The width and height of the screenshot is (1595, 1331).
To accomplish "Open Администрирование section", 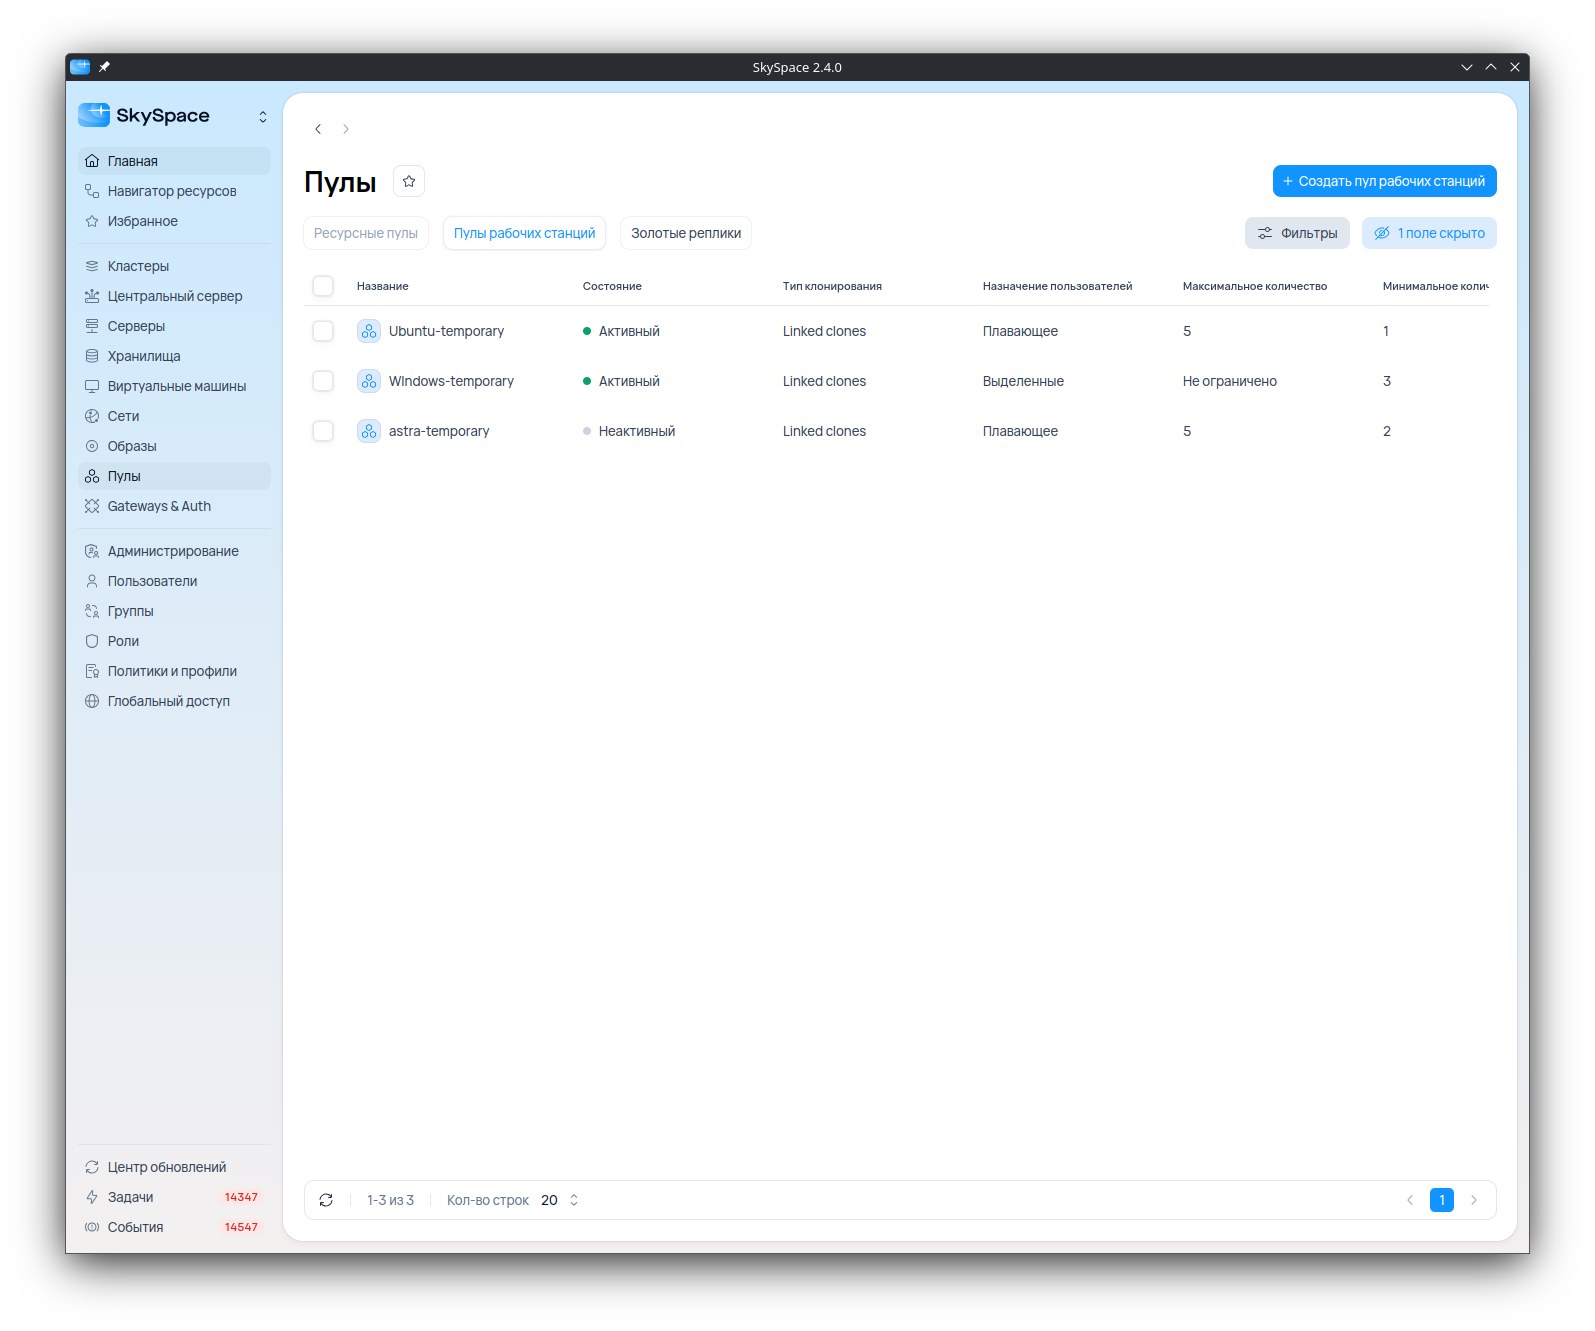I will pos(174,551).
